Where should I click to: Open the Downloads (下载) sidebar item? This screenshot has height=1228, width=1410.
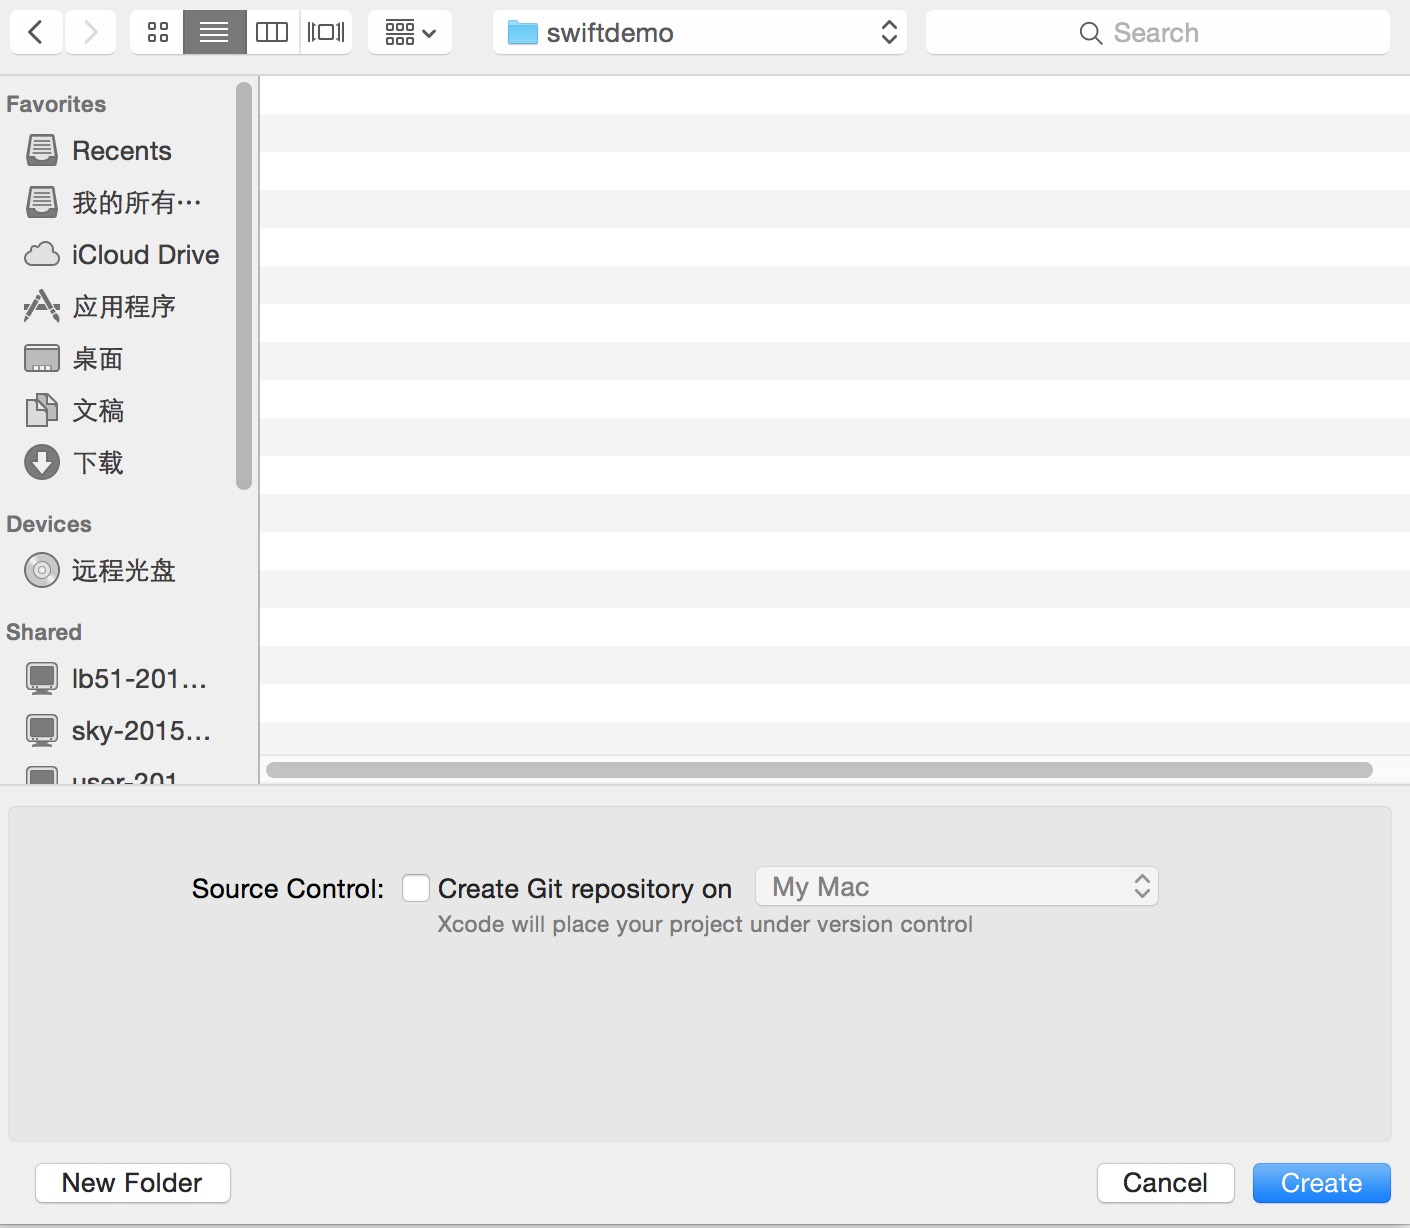[x=97, y=462]
